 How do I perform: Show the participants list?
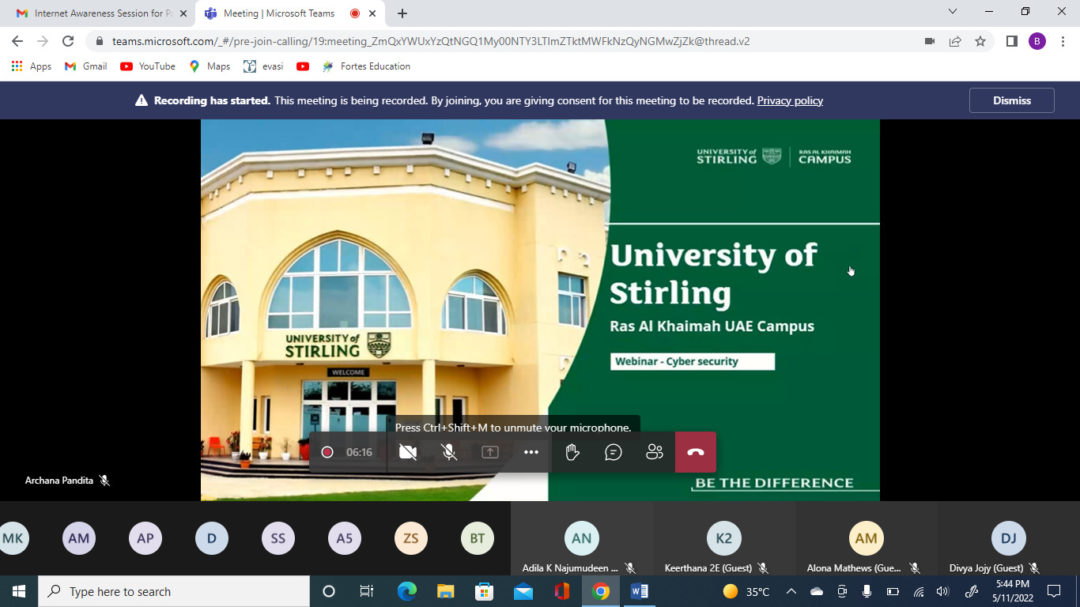(654, 452)
